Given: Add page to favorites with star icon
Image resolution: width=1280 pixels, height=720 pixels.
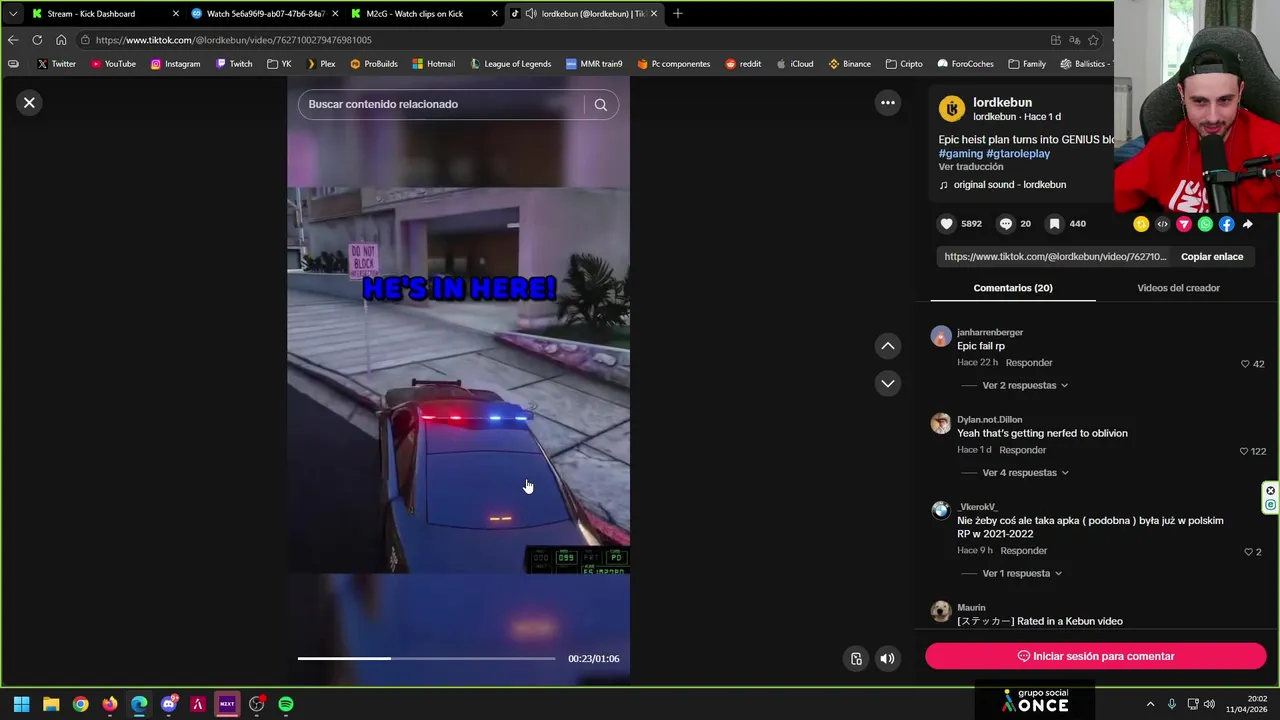Looking at the screenshot, I should click(x=1093, y=40).
